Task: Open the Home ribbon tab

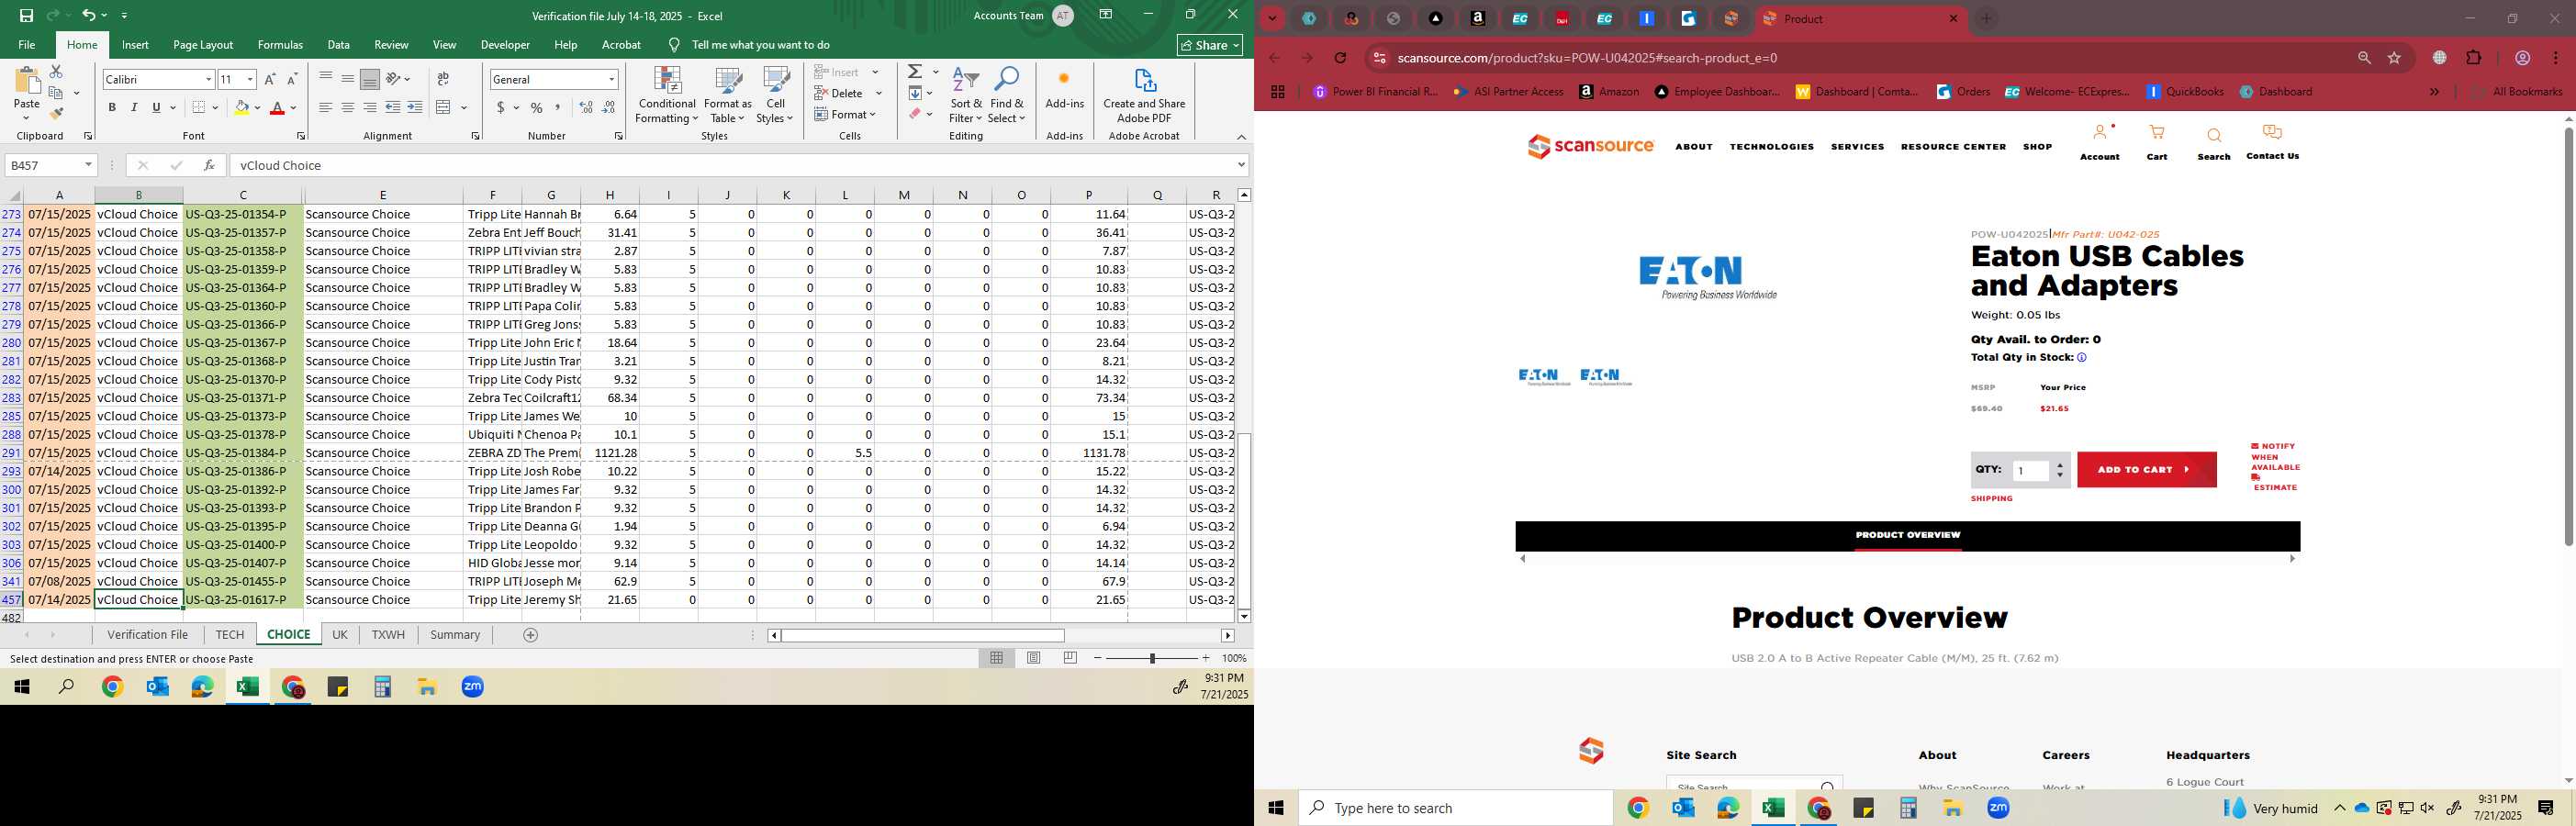Action: [82, 45]
